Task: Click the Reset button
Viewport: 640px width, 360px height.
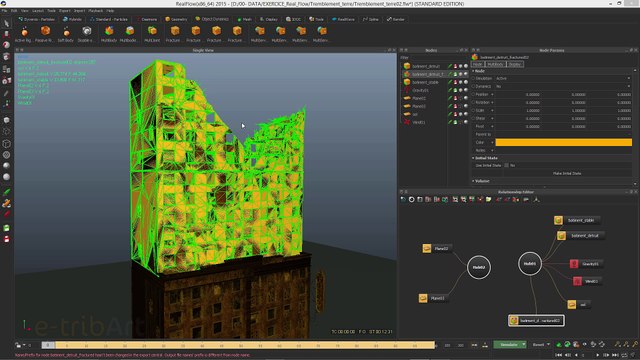Action: coord(538,345)
